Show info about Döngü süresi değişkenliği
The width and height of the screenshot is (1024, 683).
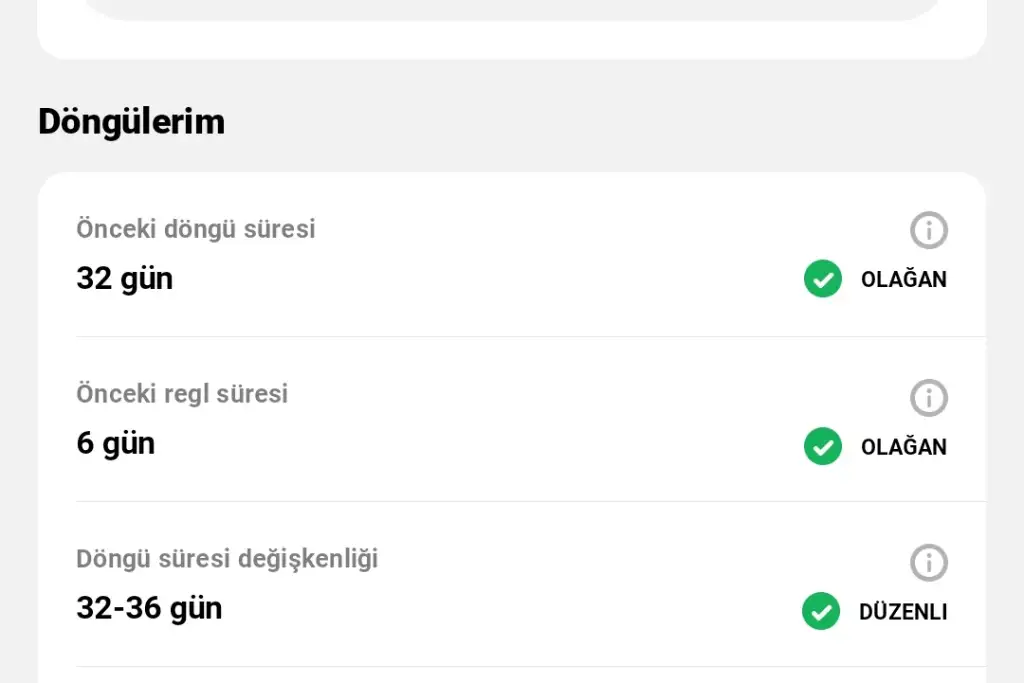coord(928,563)
